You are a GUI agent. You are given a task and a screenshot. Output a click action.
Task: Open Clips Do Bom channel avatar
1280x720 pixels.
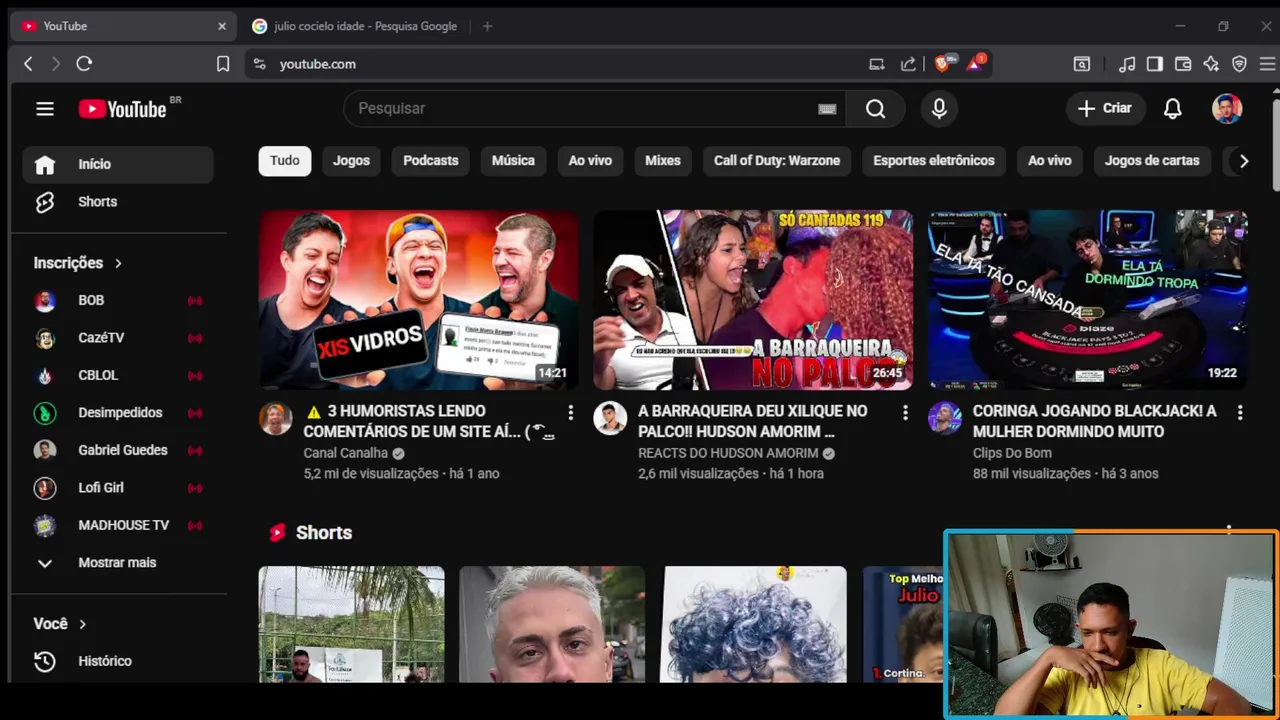[x=945, y=418]
